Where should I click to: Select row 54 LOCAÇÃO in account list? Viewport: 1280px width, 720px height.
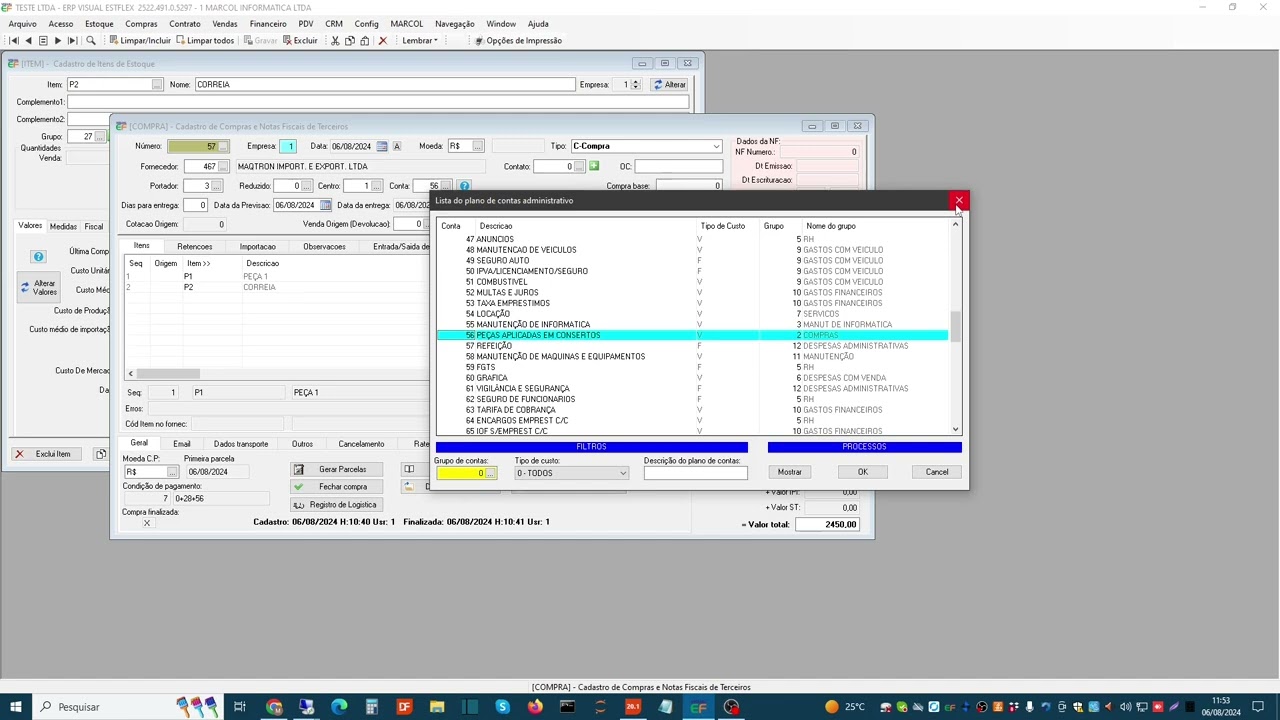coord(692,314)
